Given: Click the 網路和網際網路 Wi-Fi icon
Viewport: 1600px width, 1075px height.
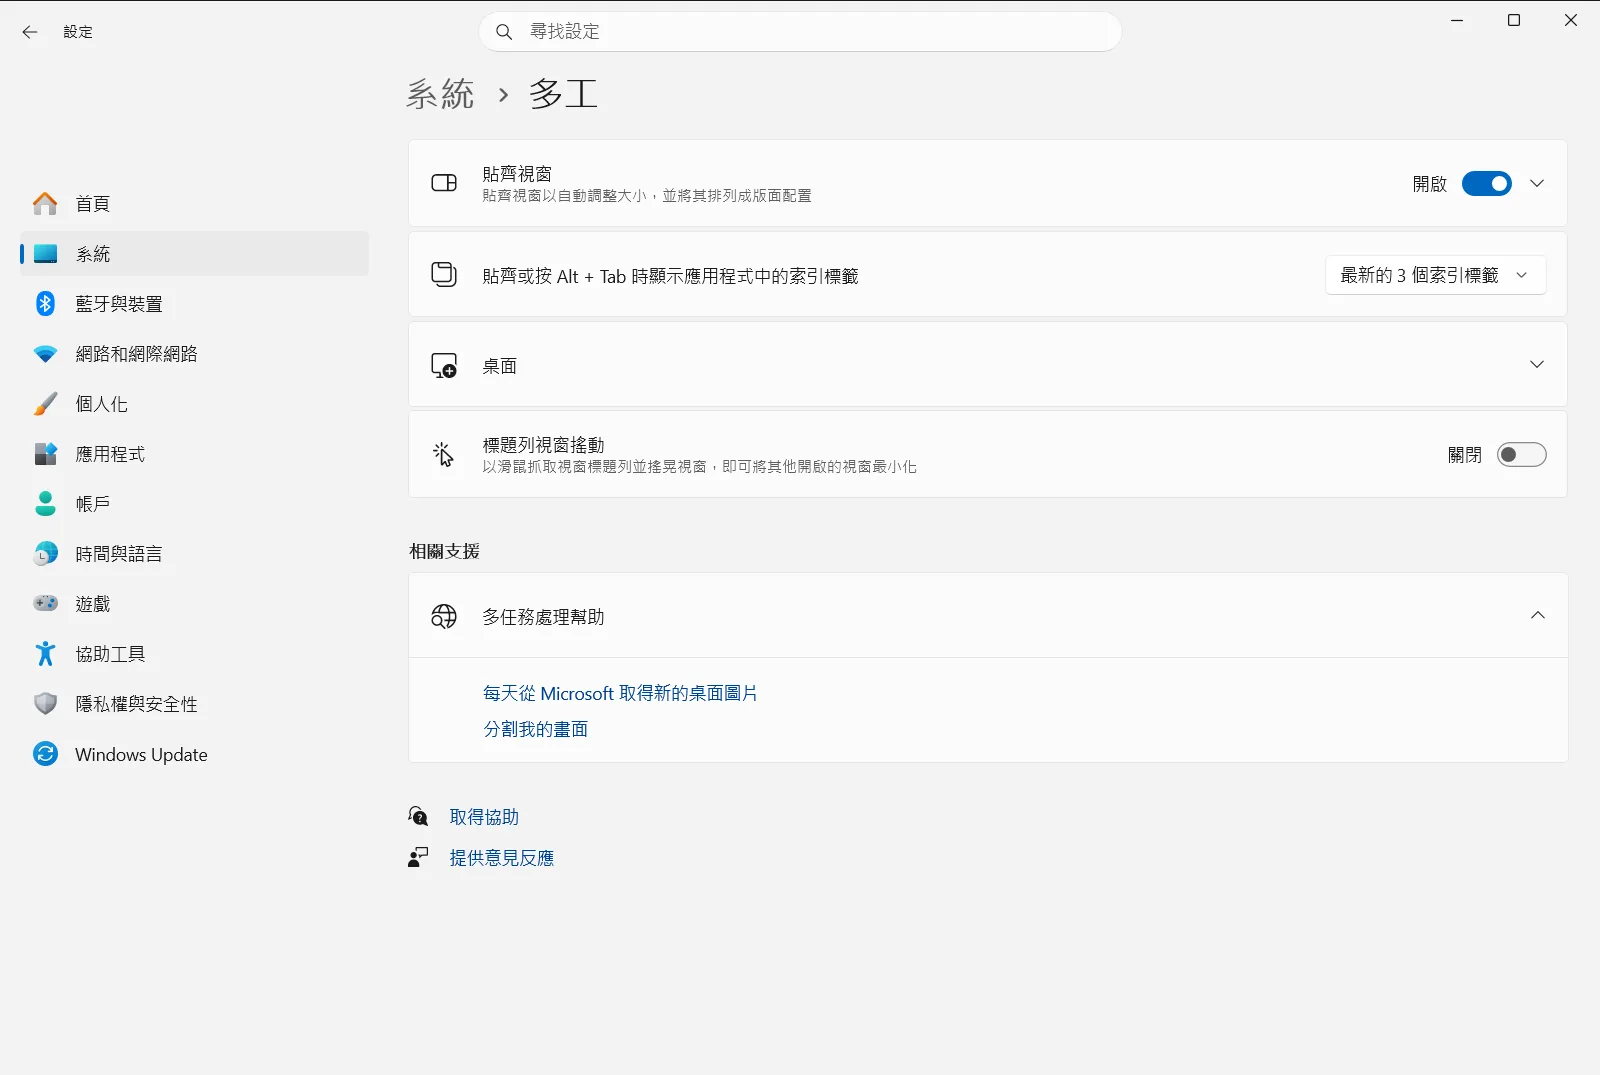Looking at the screenshot, I should point(45,354).
